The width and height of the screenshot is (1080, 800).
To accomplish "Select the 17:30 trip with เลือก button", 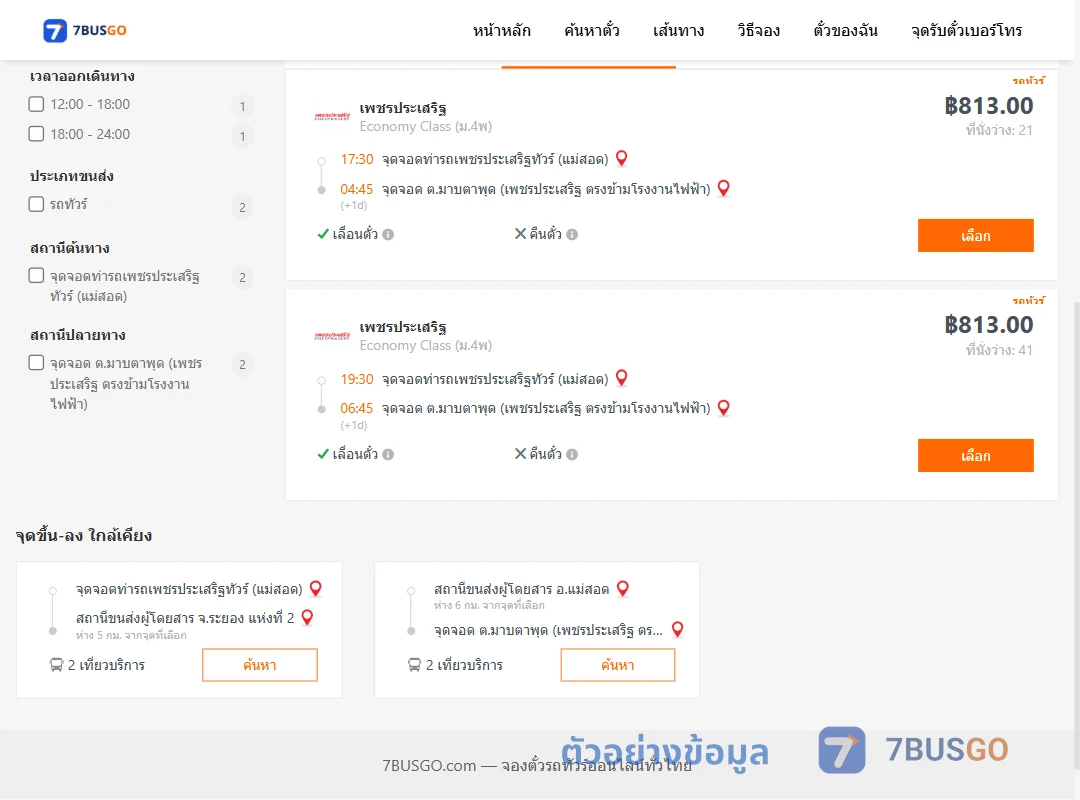I will click(975, 236).
